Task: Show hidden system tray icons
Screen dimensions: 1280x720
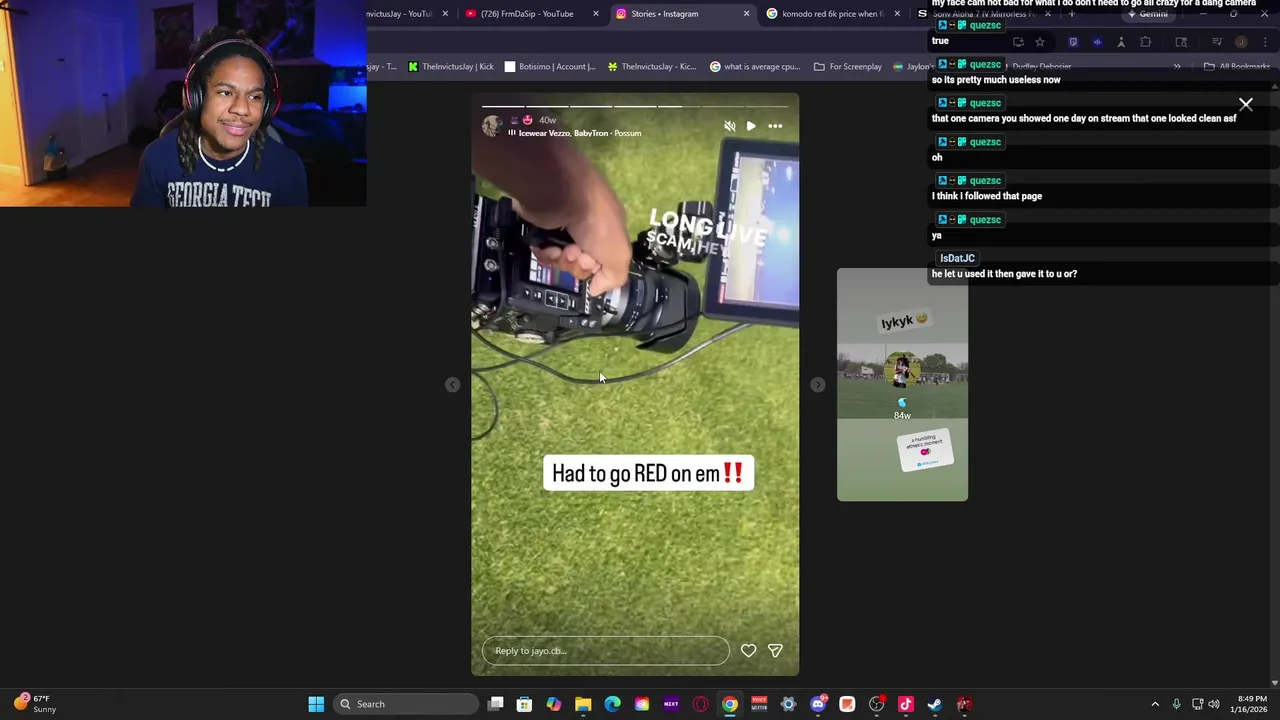Action: coord(1155,704)
